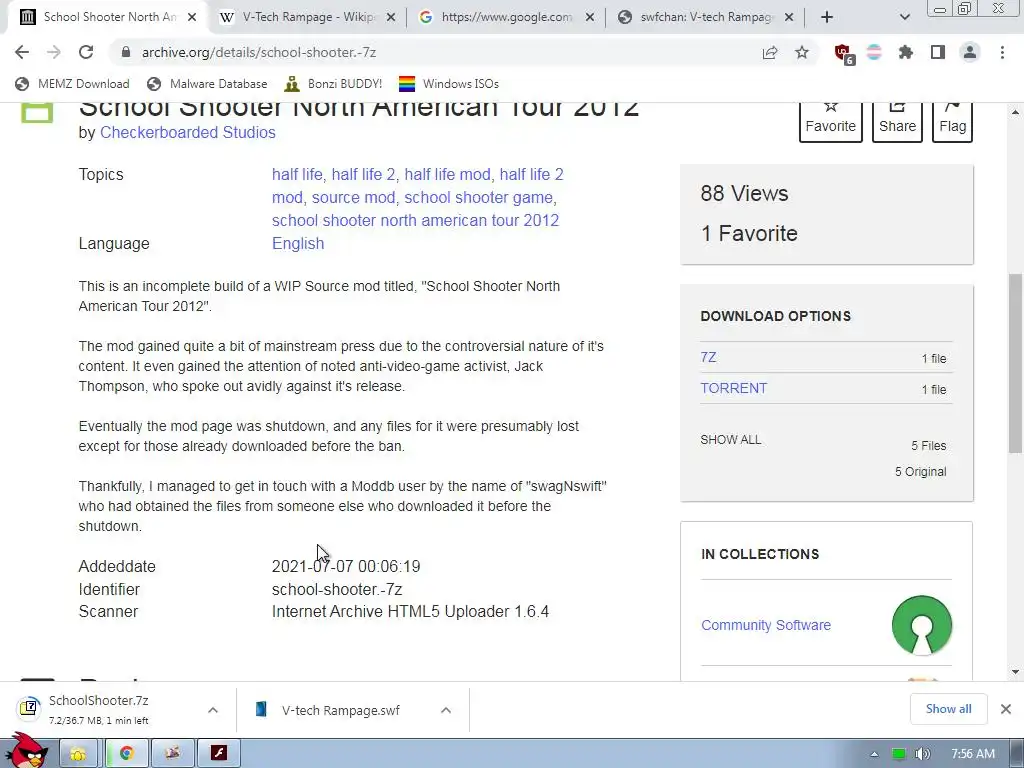Viewport: 1024px width, 768px height.
Task: Go forward with the forward arrow
Action: (x=54, y=52)
